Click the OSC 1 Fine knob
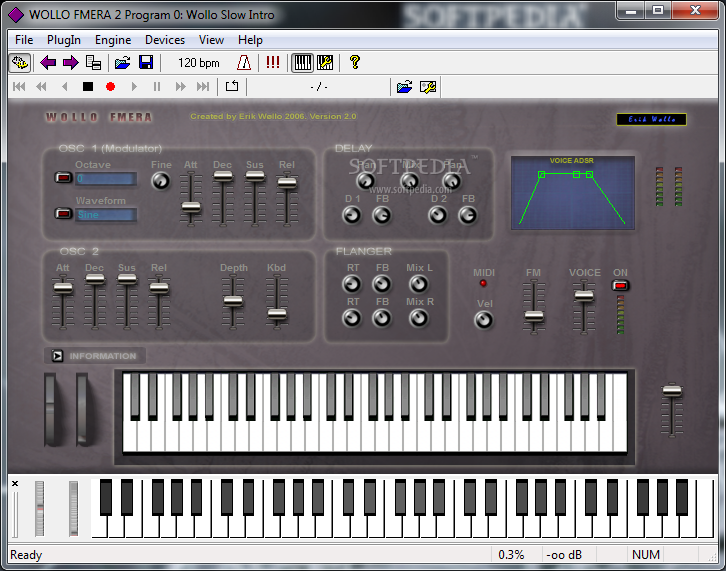Viewport: 726px width, 571px height. point(161,181)
